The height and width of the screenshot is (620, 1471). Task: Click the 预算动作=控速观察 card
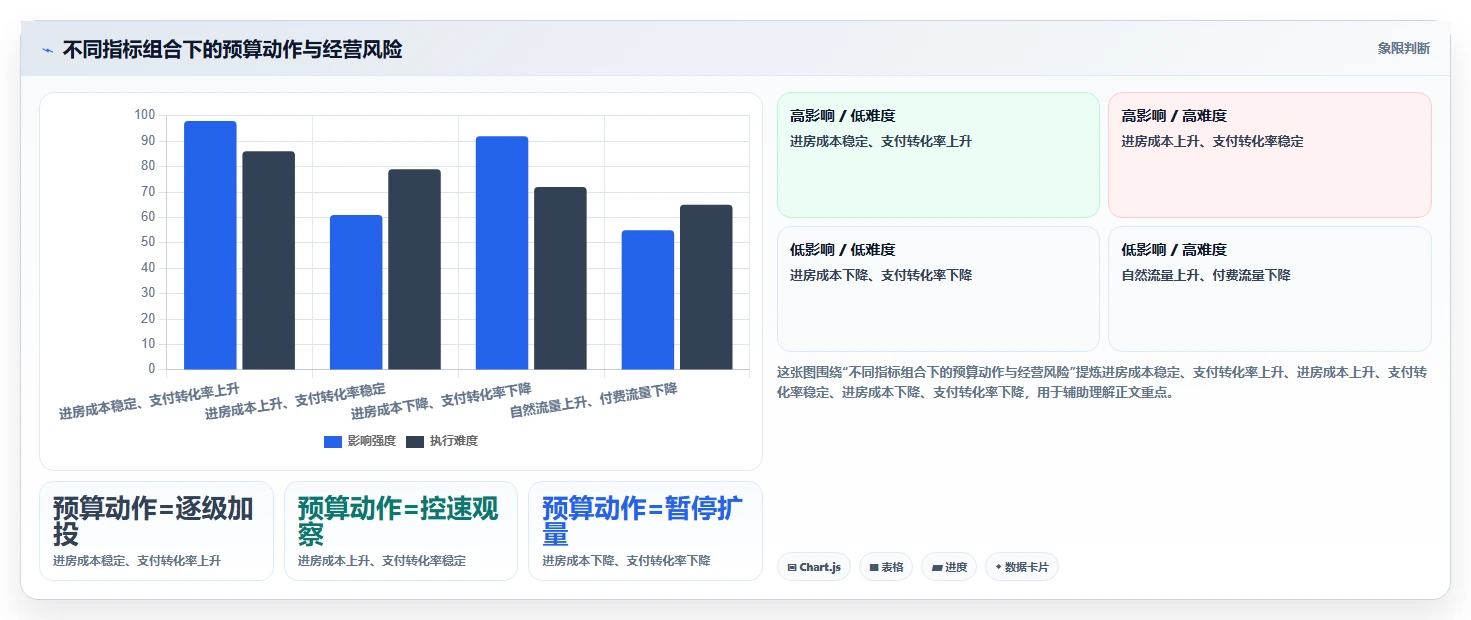pyautogui.click(x=401, y=531)
